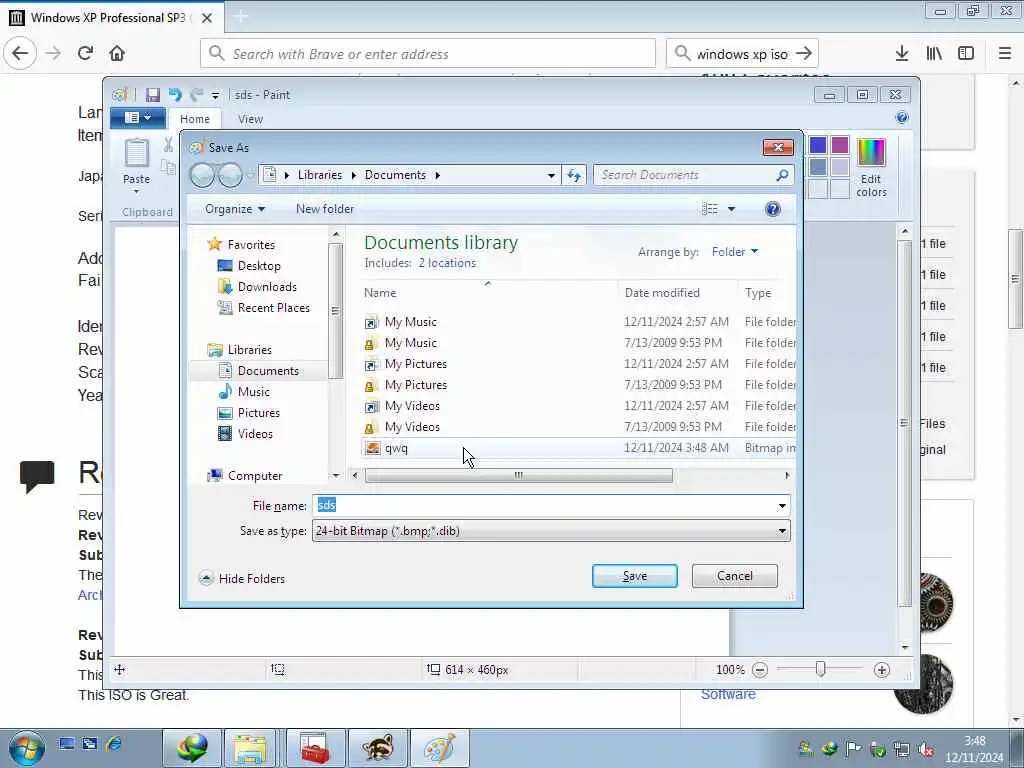Select Pictures in the Libraries tree
This screenshot has width=1024, height=768.
[259, 413]
